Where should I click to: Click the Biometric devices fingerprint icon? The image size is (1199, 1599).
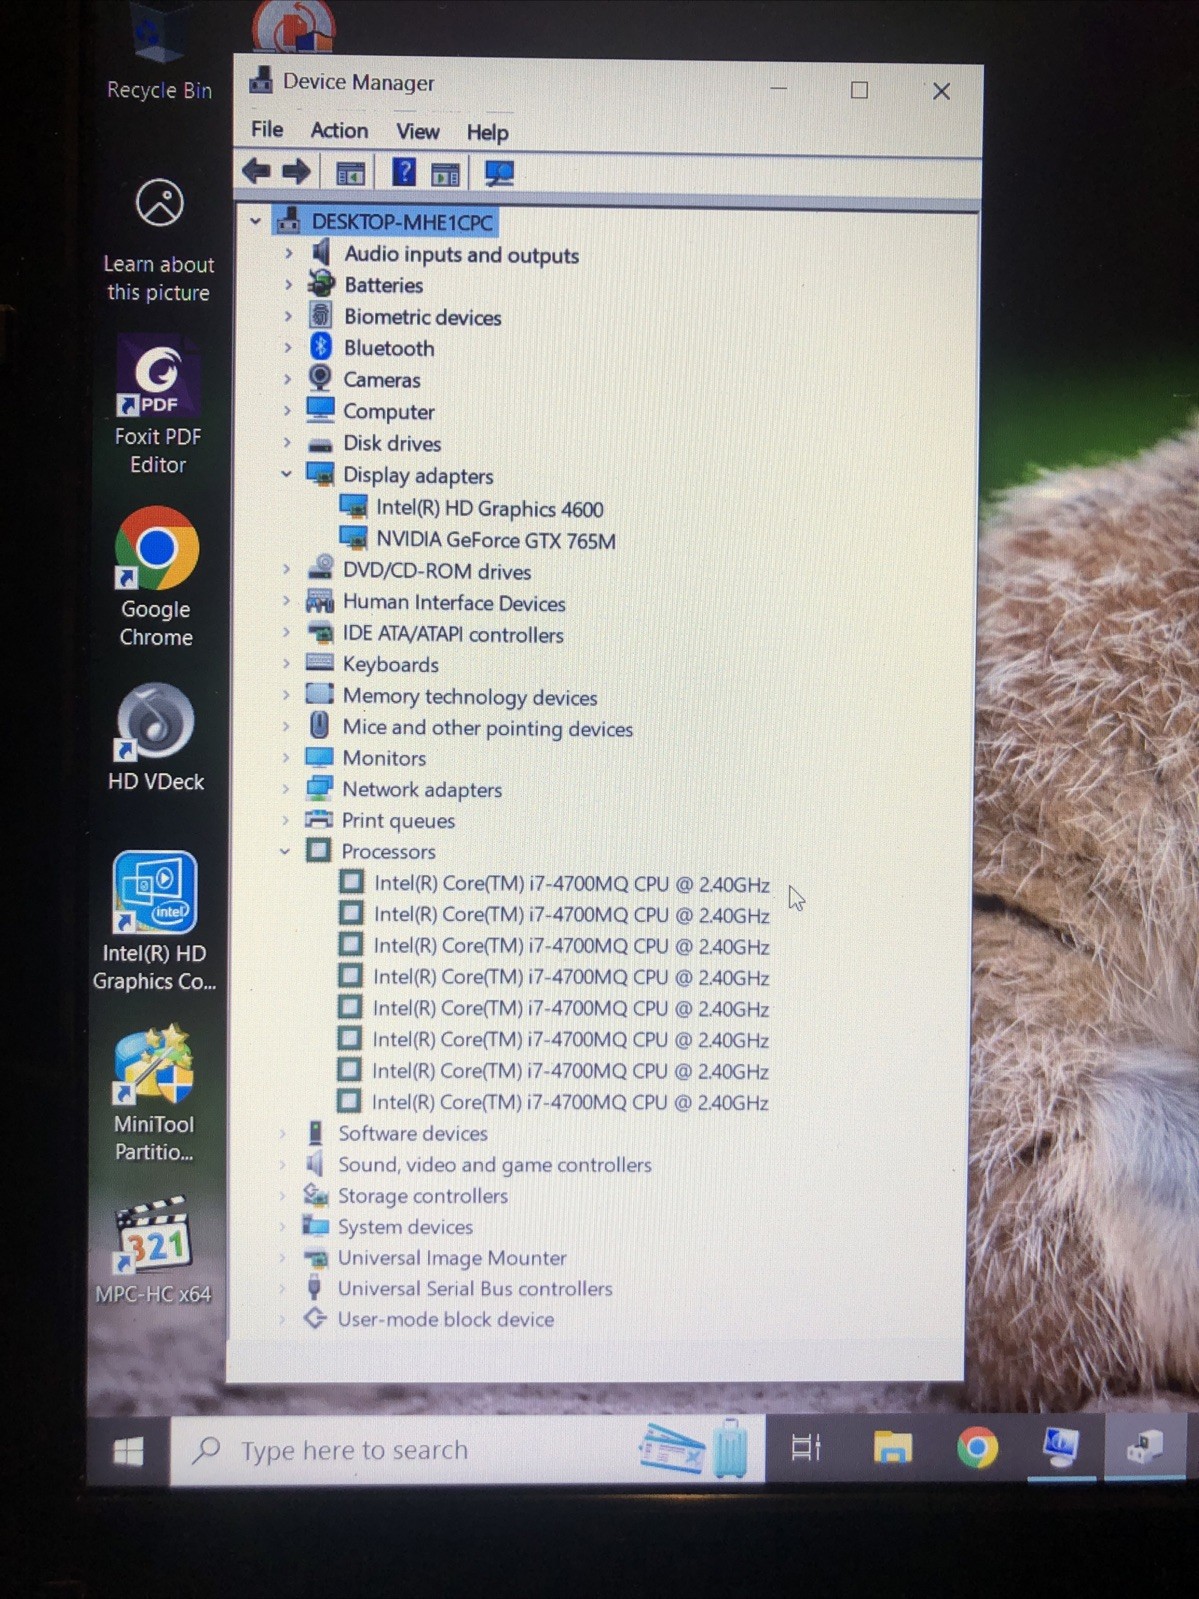pyautogui.click(x=320, y=315)
